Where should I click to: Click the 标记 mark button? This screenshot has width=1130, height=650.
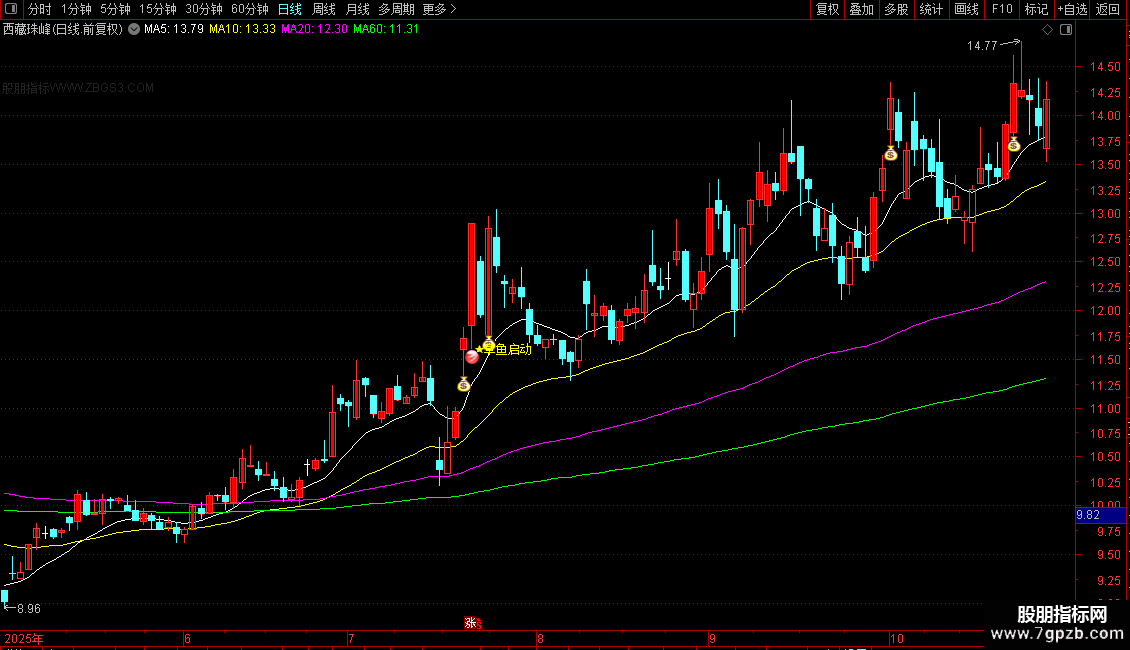click(x=1036, y=9)
